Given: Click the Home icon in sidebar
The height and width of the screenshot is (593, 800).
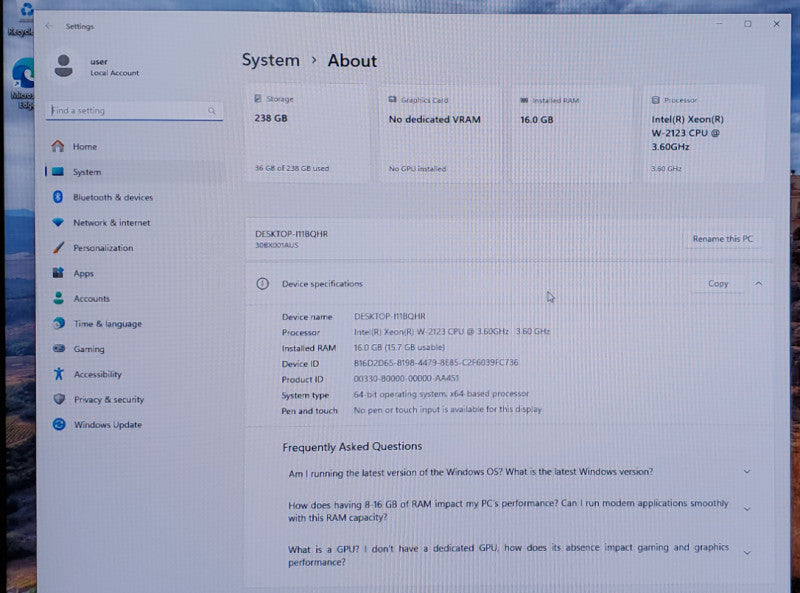Looking at the screenshot, I should 58,146.
